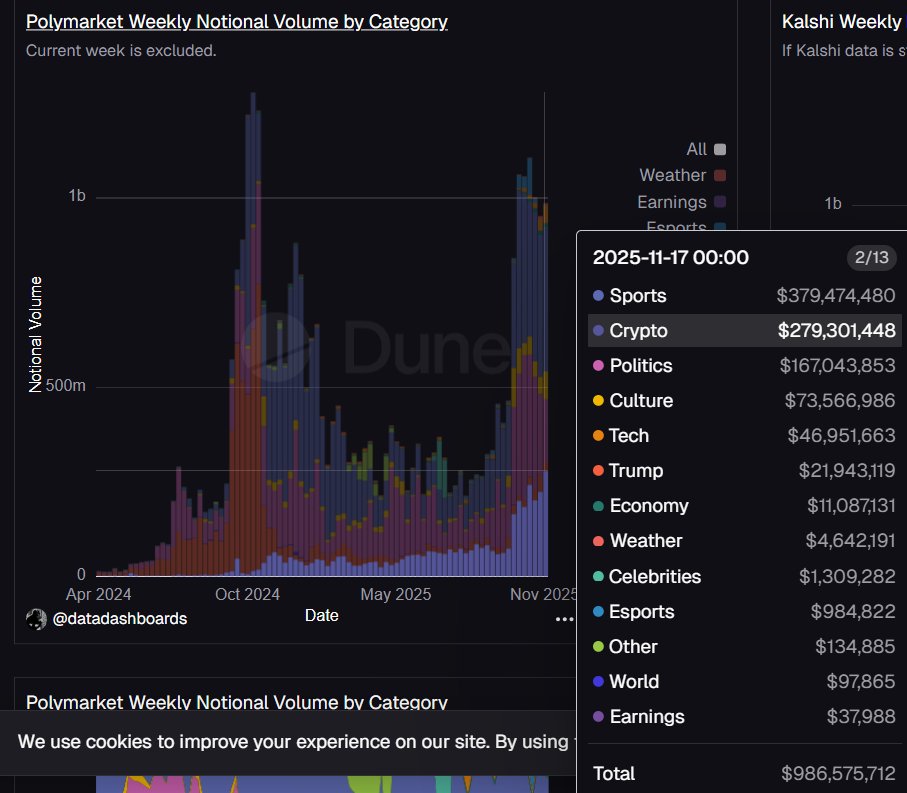Click the orange dot beside Tech in tooltip

(x=600, y=435)
